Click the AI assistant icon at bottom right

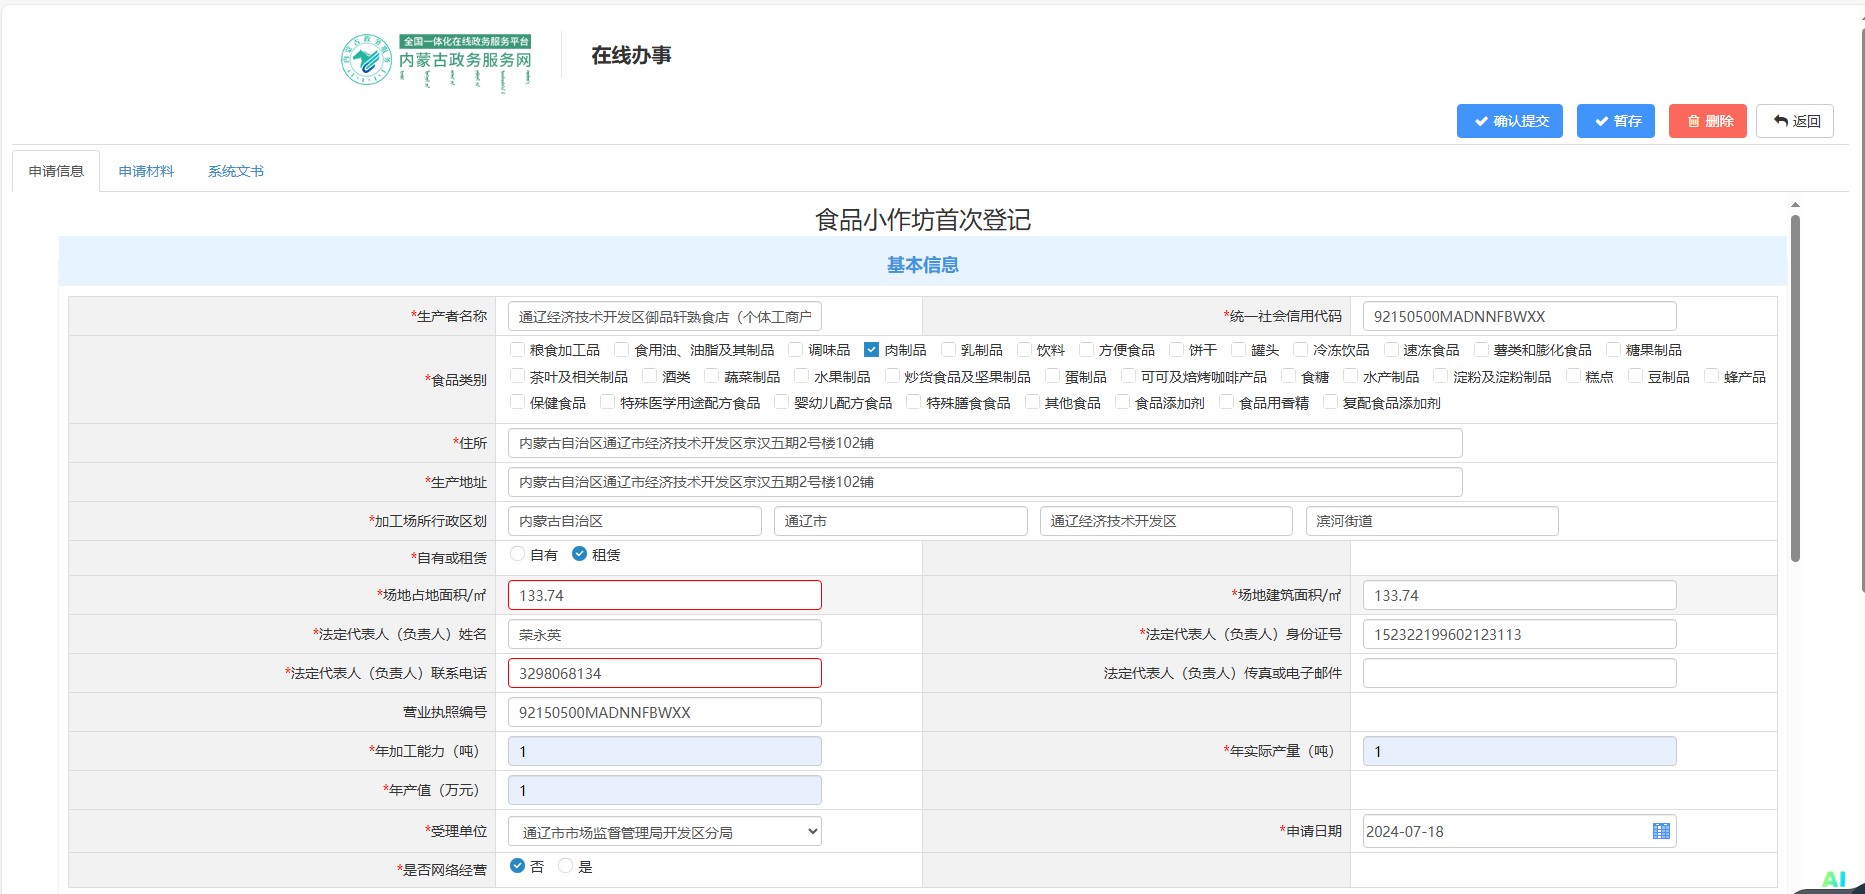click(x=1833, y=879)
